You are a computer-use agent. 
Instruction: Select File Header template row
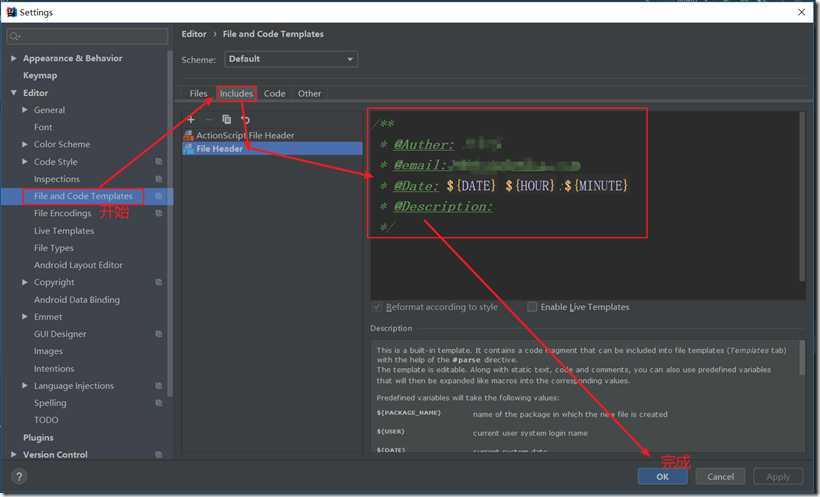pyautogui.click(x=272, y=149)
